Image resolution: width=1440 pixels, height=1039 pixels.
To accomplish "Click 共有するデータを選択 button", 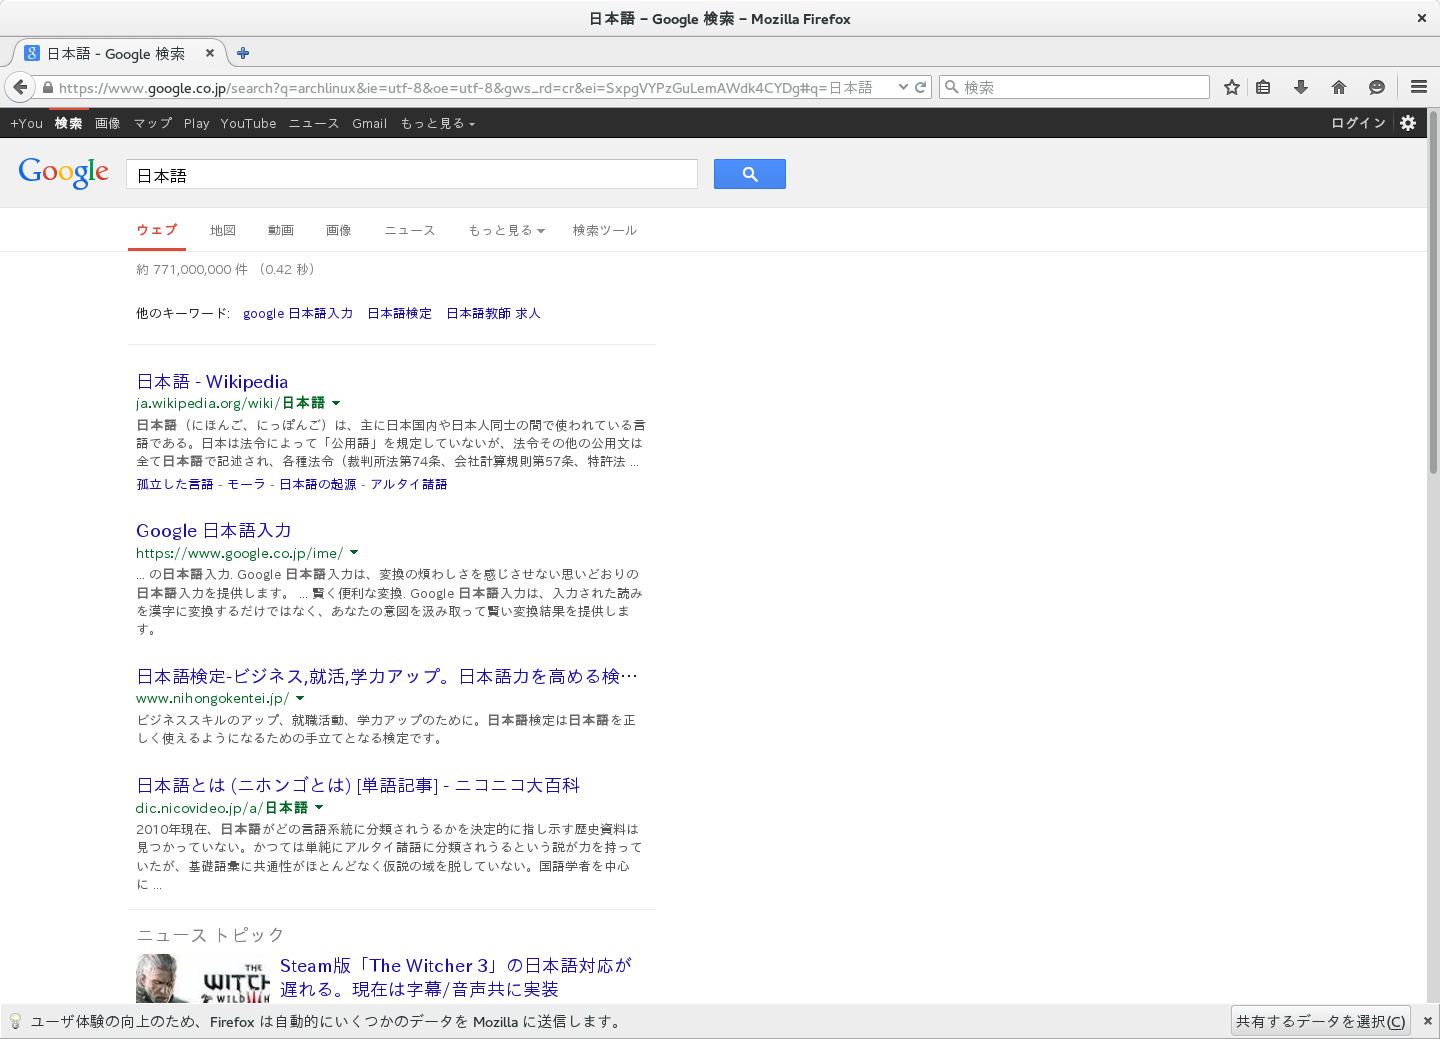I will pos(1321,1021).
